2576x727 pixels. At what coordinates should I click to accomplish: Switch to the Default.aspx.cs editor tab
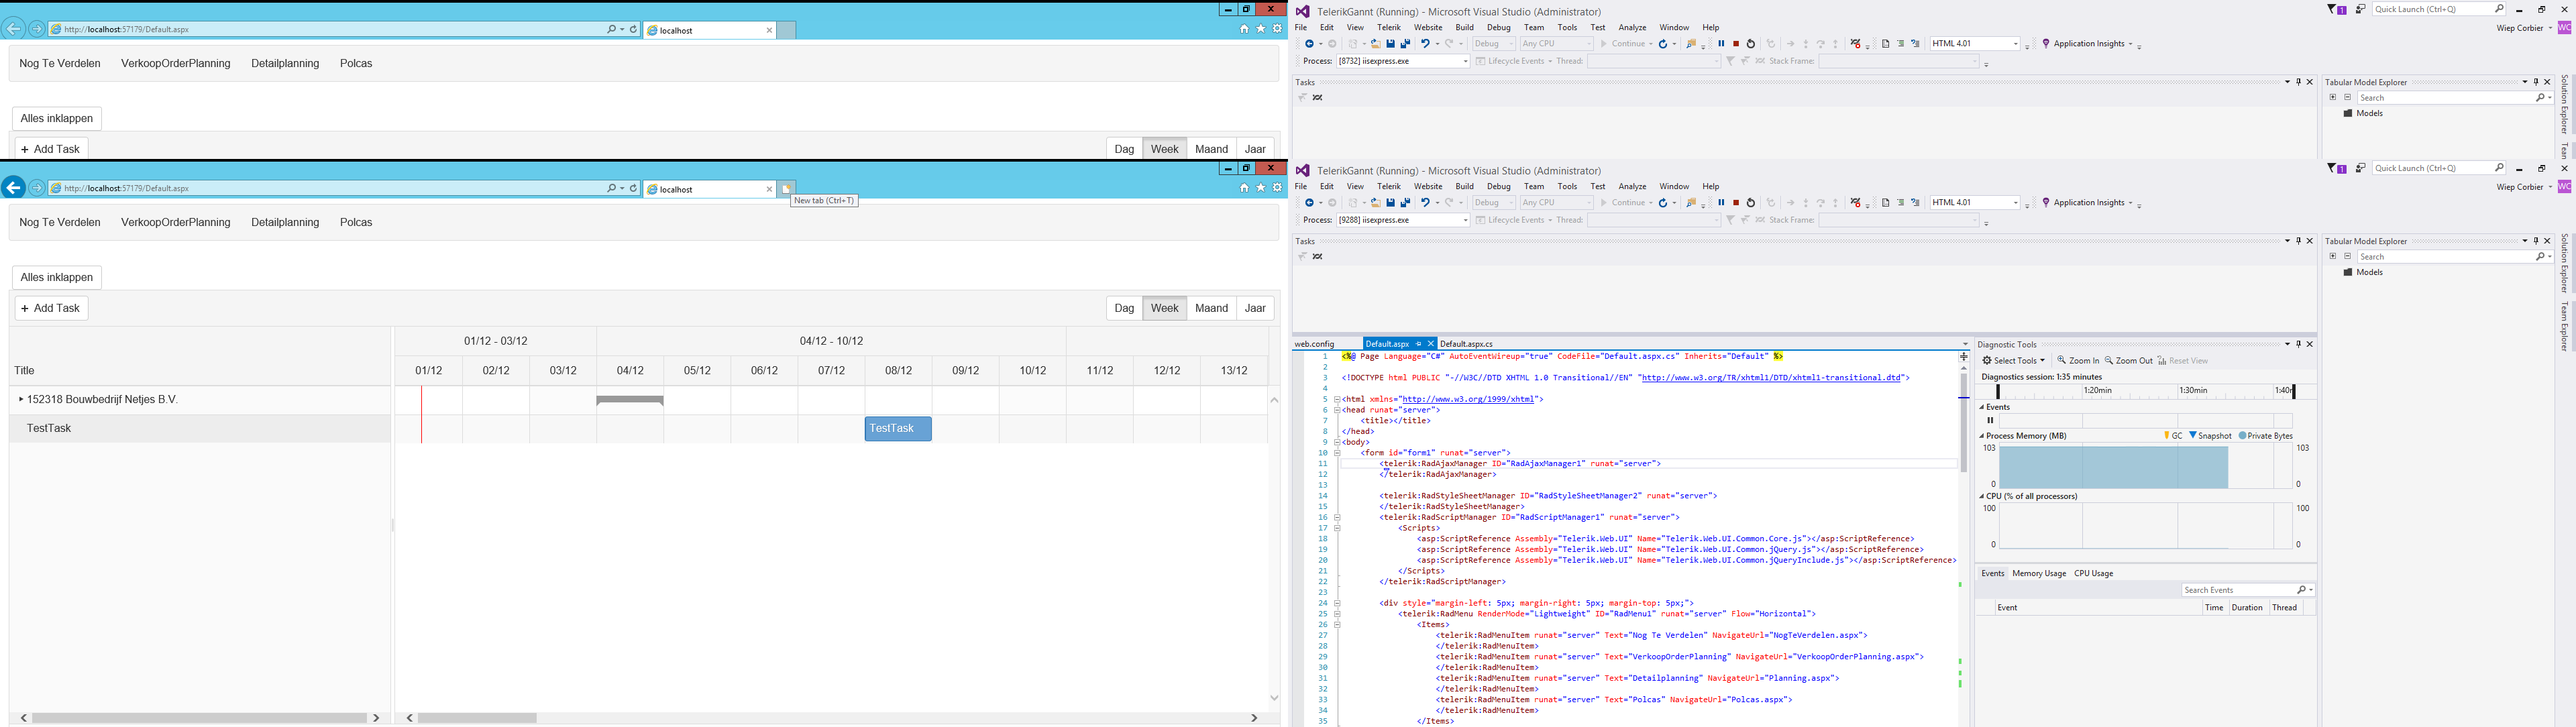click(1466, 344)
